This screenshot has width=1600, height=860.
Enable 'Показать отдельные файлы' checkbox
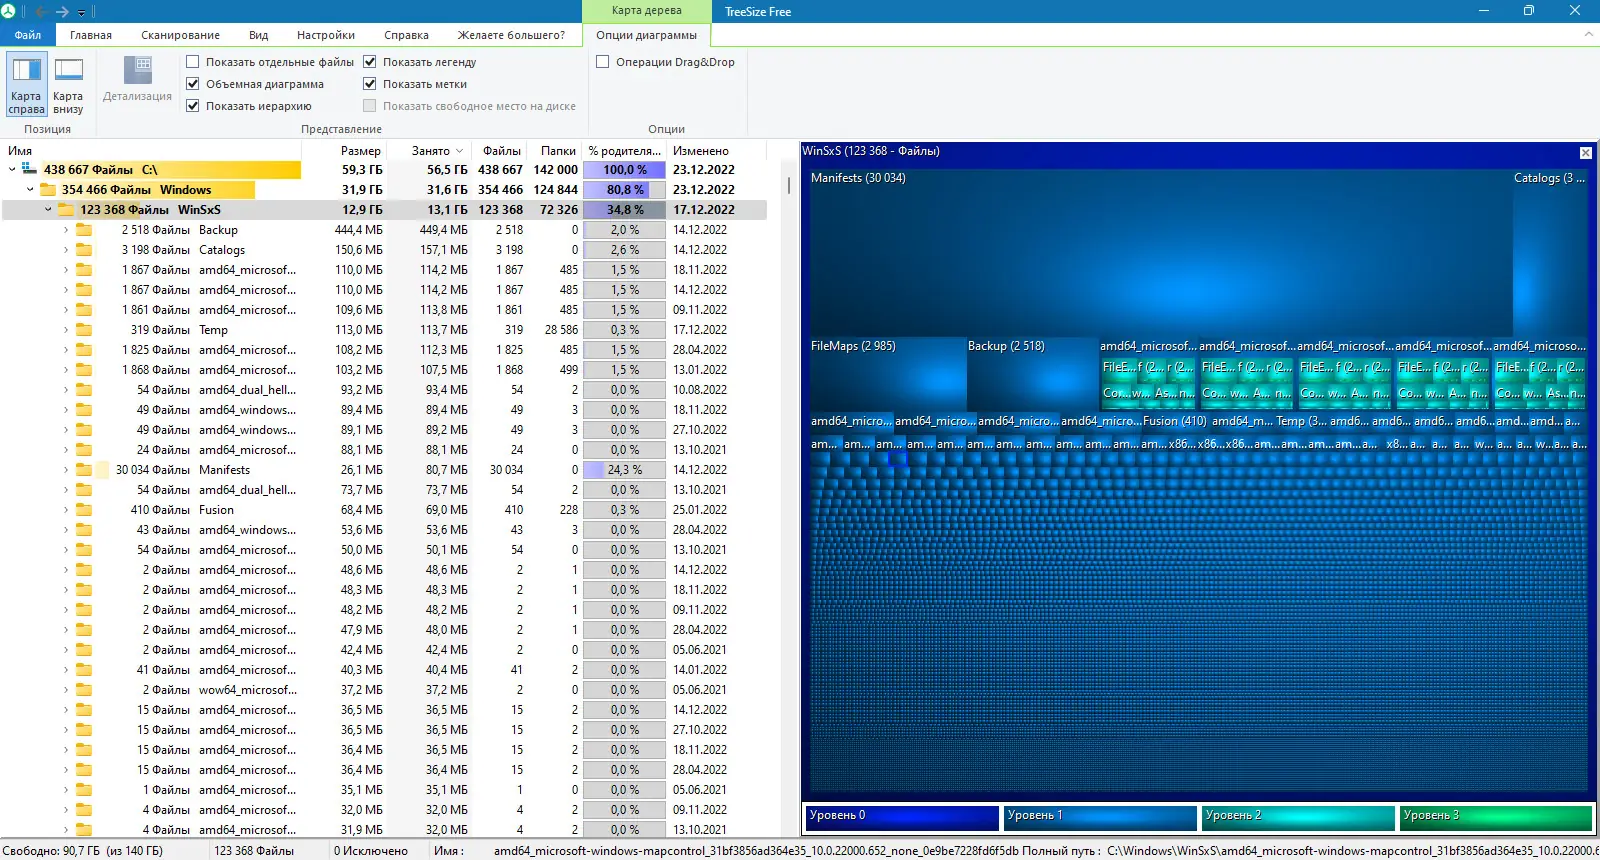point(193,62)
